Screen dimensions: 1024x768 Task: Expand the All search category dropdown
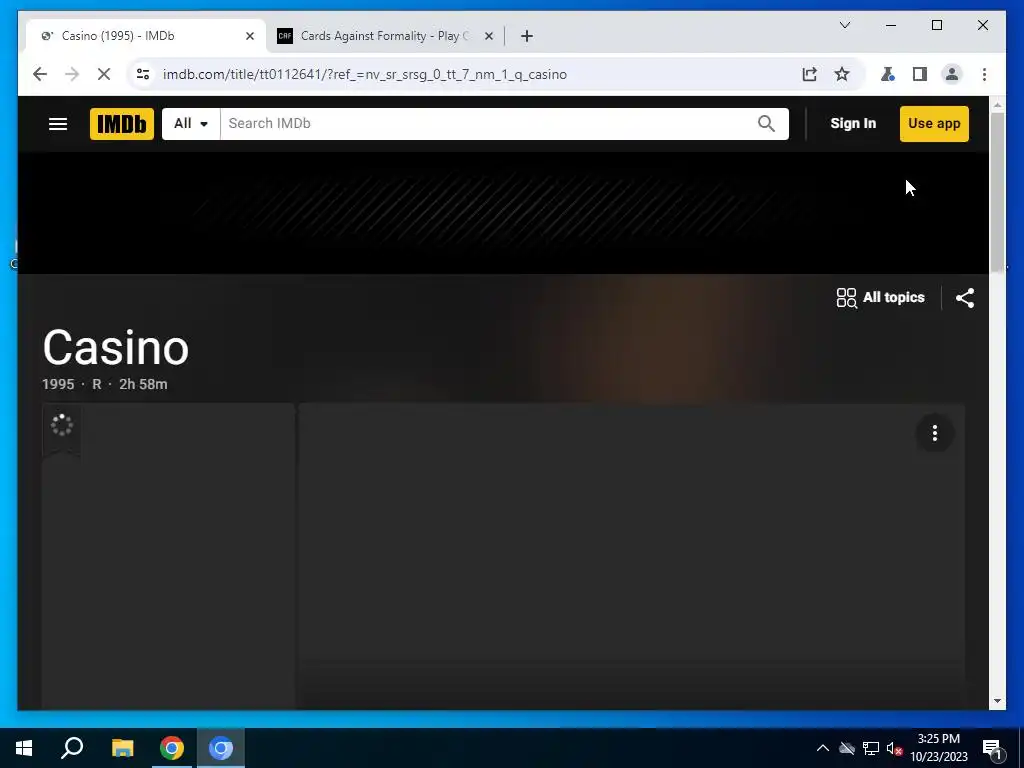[191, 123]
